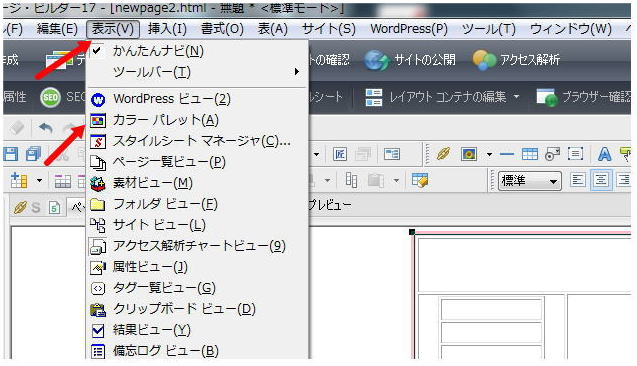The width and height of the screenshot is (637, 366).
Task: Choose 素材ビュー(M) entry
Action: click(197, 184)
